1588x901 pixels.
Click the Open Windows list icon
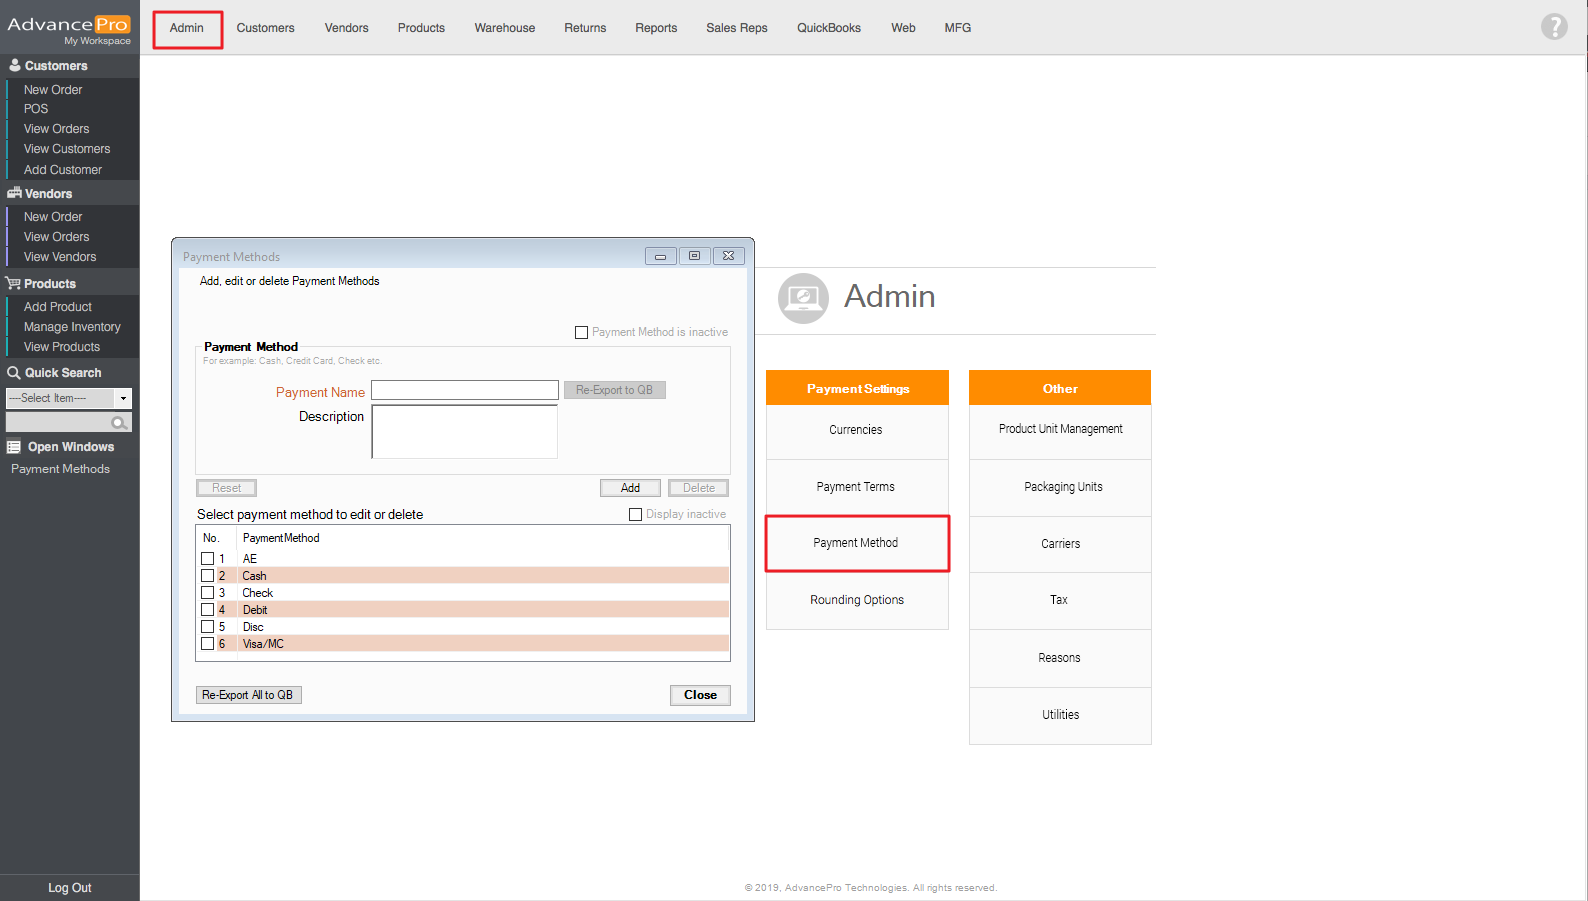[14, 447]
